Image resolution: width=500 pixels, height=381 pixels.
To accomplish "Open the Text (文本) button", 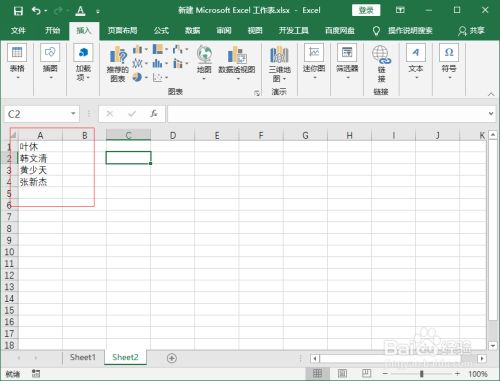I will click(x=416, y=62).
